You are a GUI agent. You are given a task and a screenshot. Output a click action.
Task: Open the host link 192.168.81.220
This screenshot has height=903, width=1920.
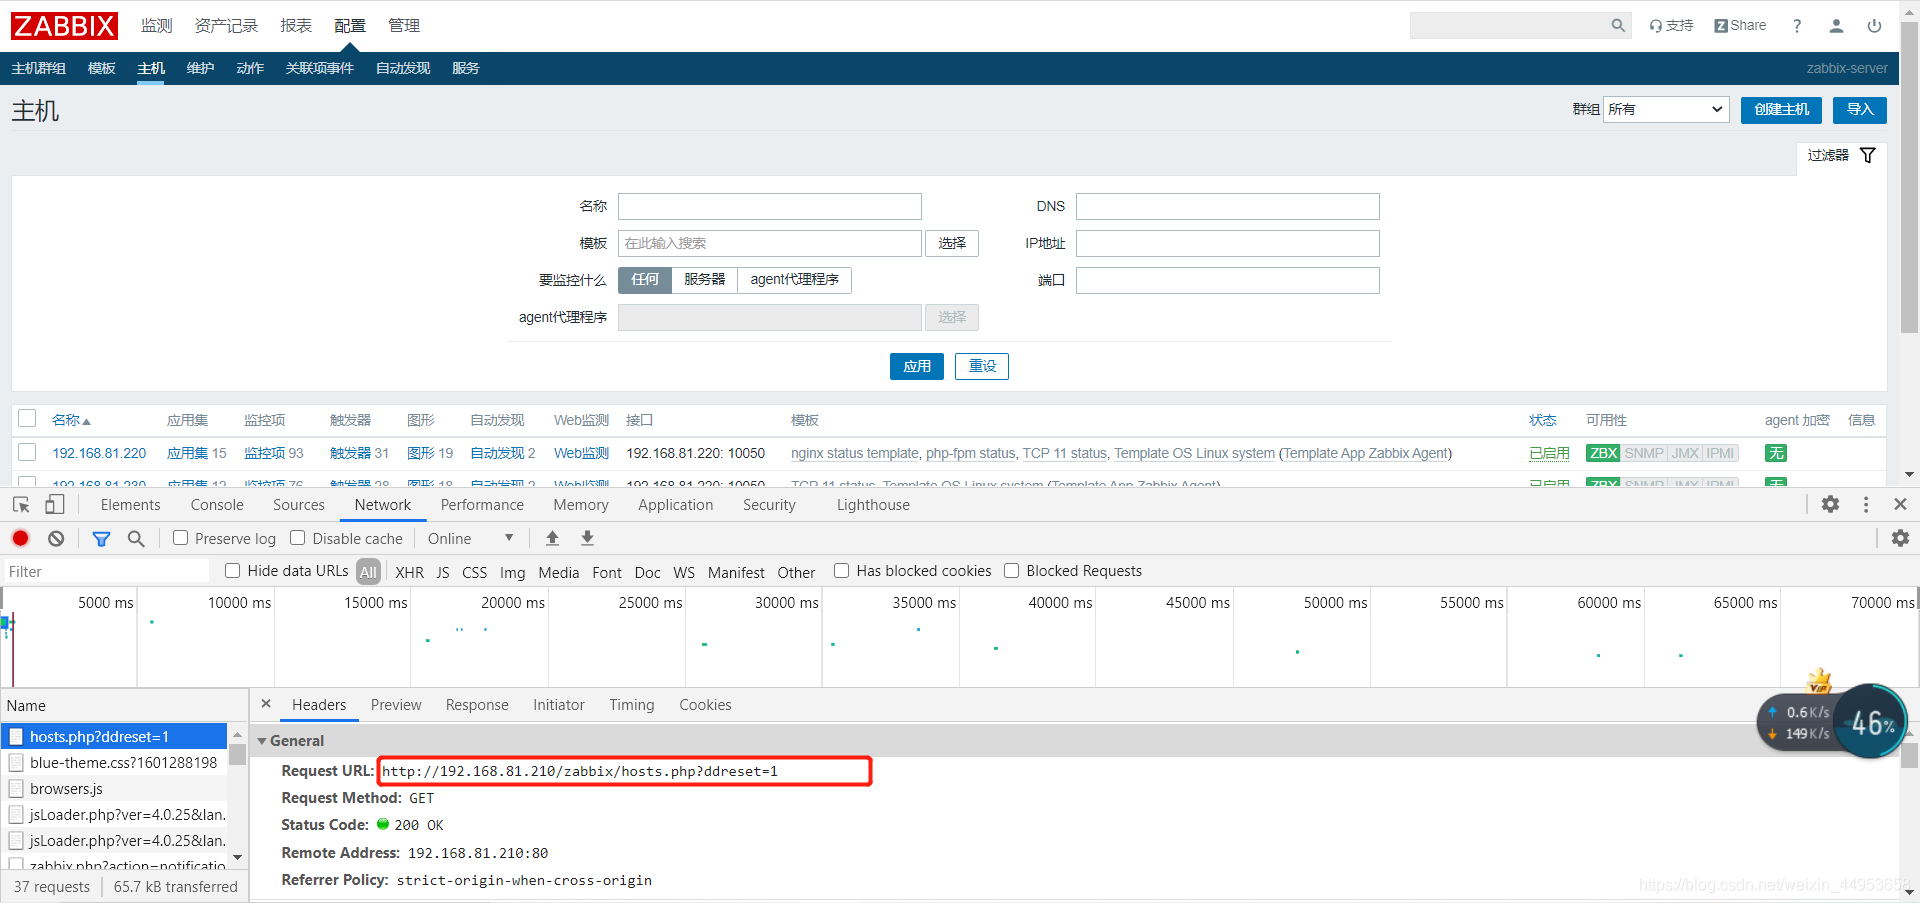(100, 453)
